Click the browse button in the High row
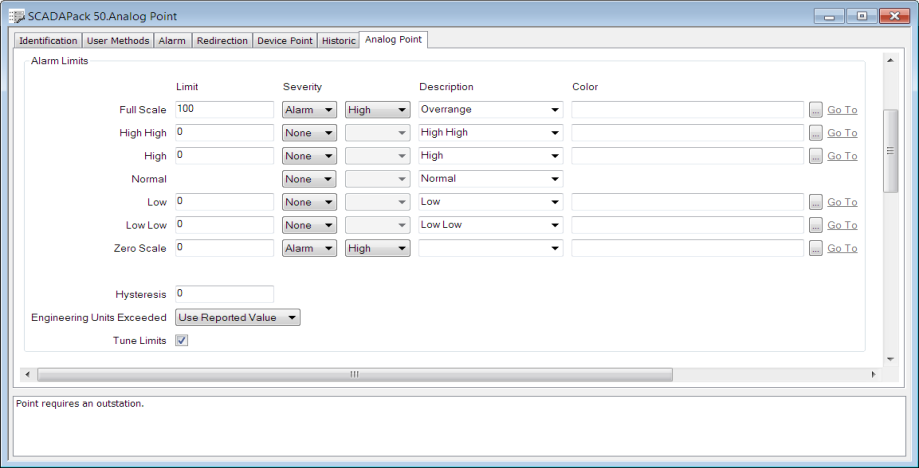Image resolution: width=919 pixels, height=468 pixels. (816, 156)
